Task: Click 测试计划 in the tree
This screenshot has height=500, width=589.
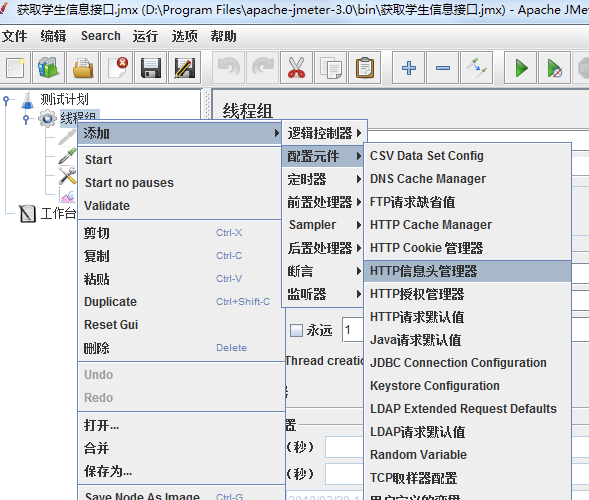Action: tap(64, 100)
